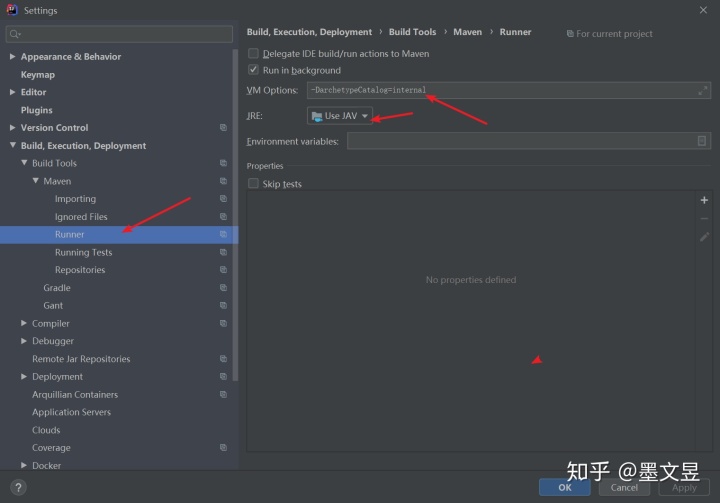The image size is (720, 503).
Task: Expand the Debugger node
Action: coord(24,341)
